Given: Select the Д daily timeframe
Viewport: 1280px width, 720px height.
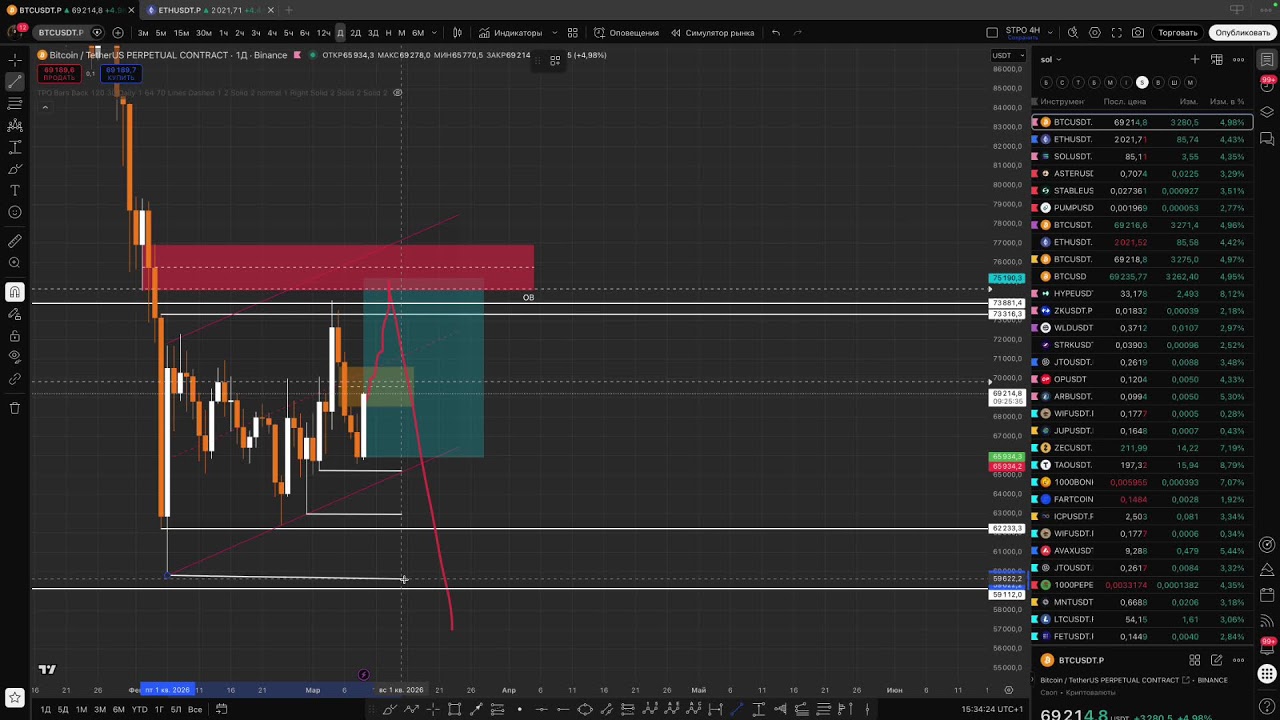Looking at the screenshot, I should click(x=340, y=33).
